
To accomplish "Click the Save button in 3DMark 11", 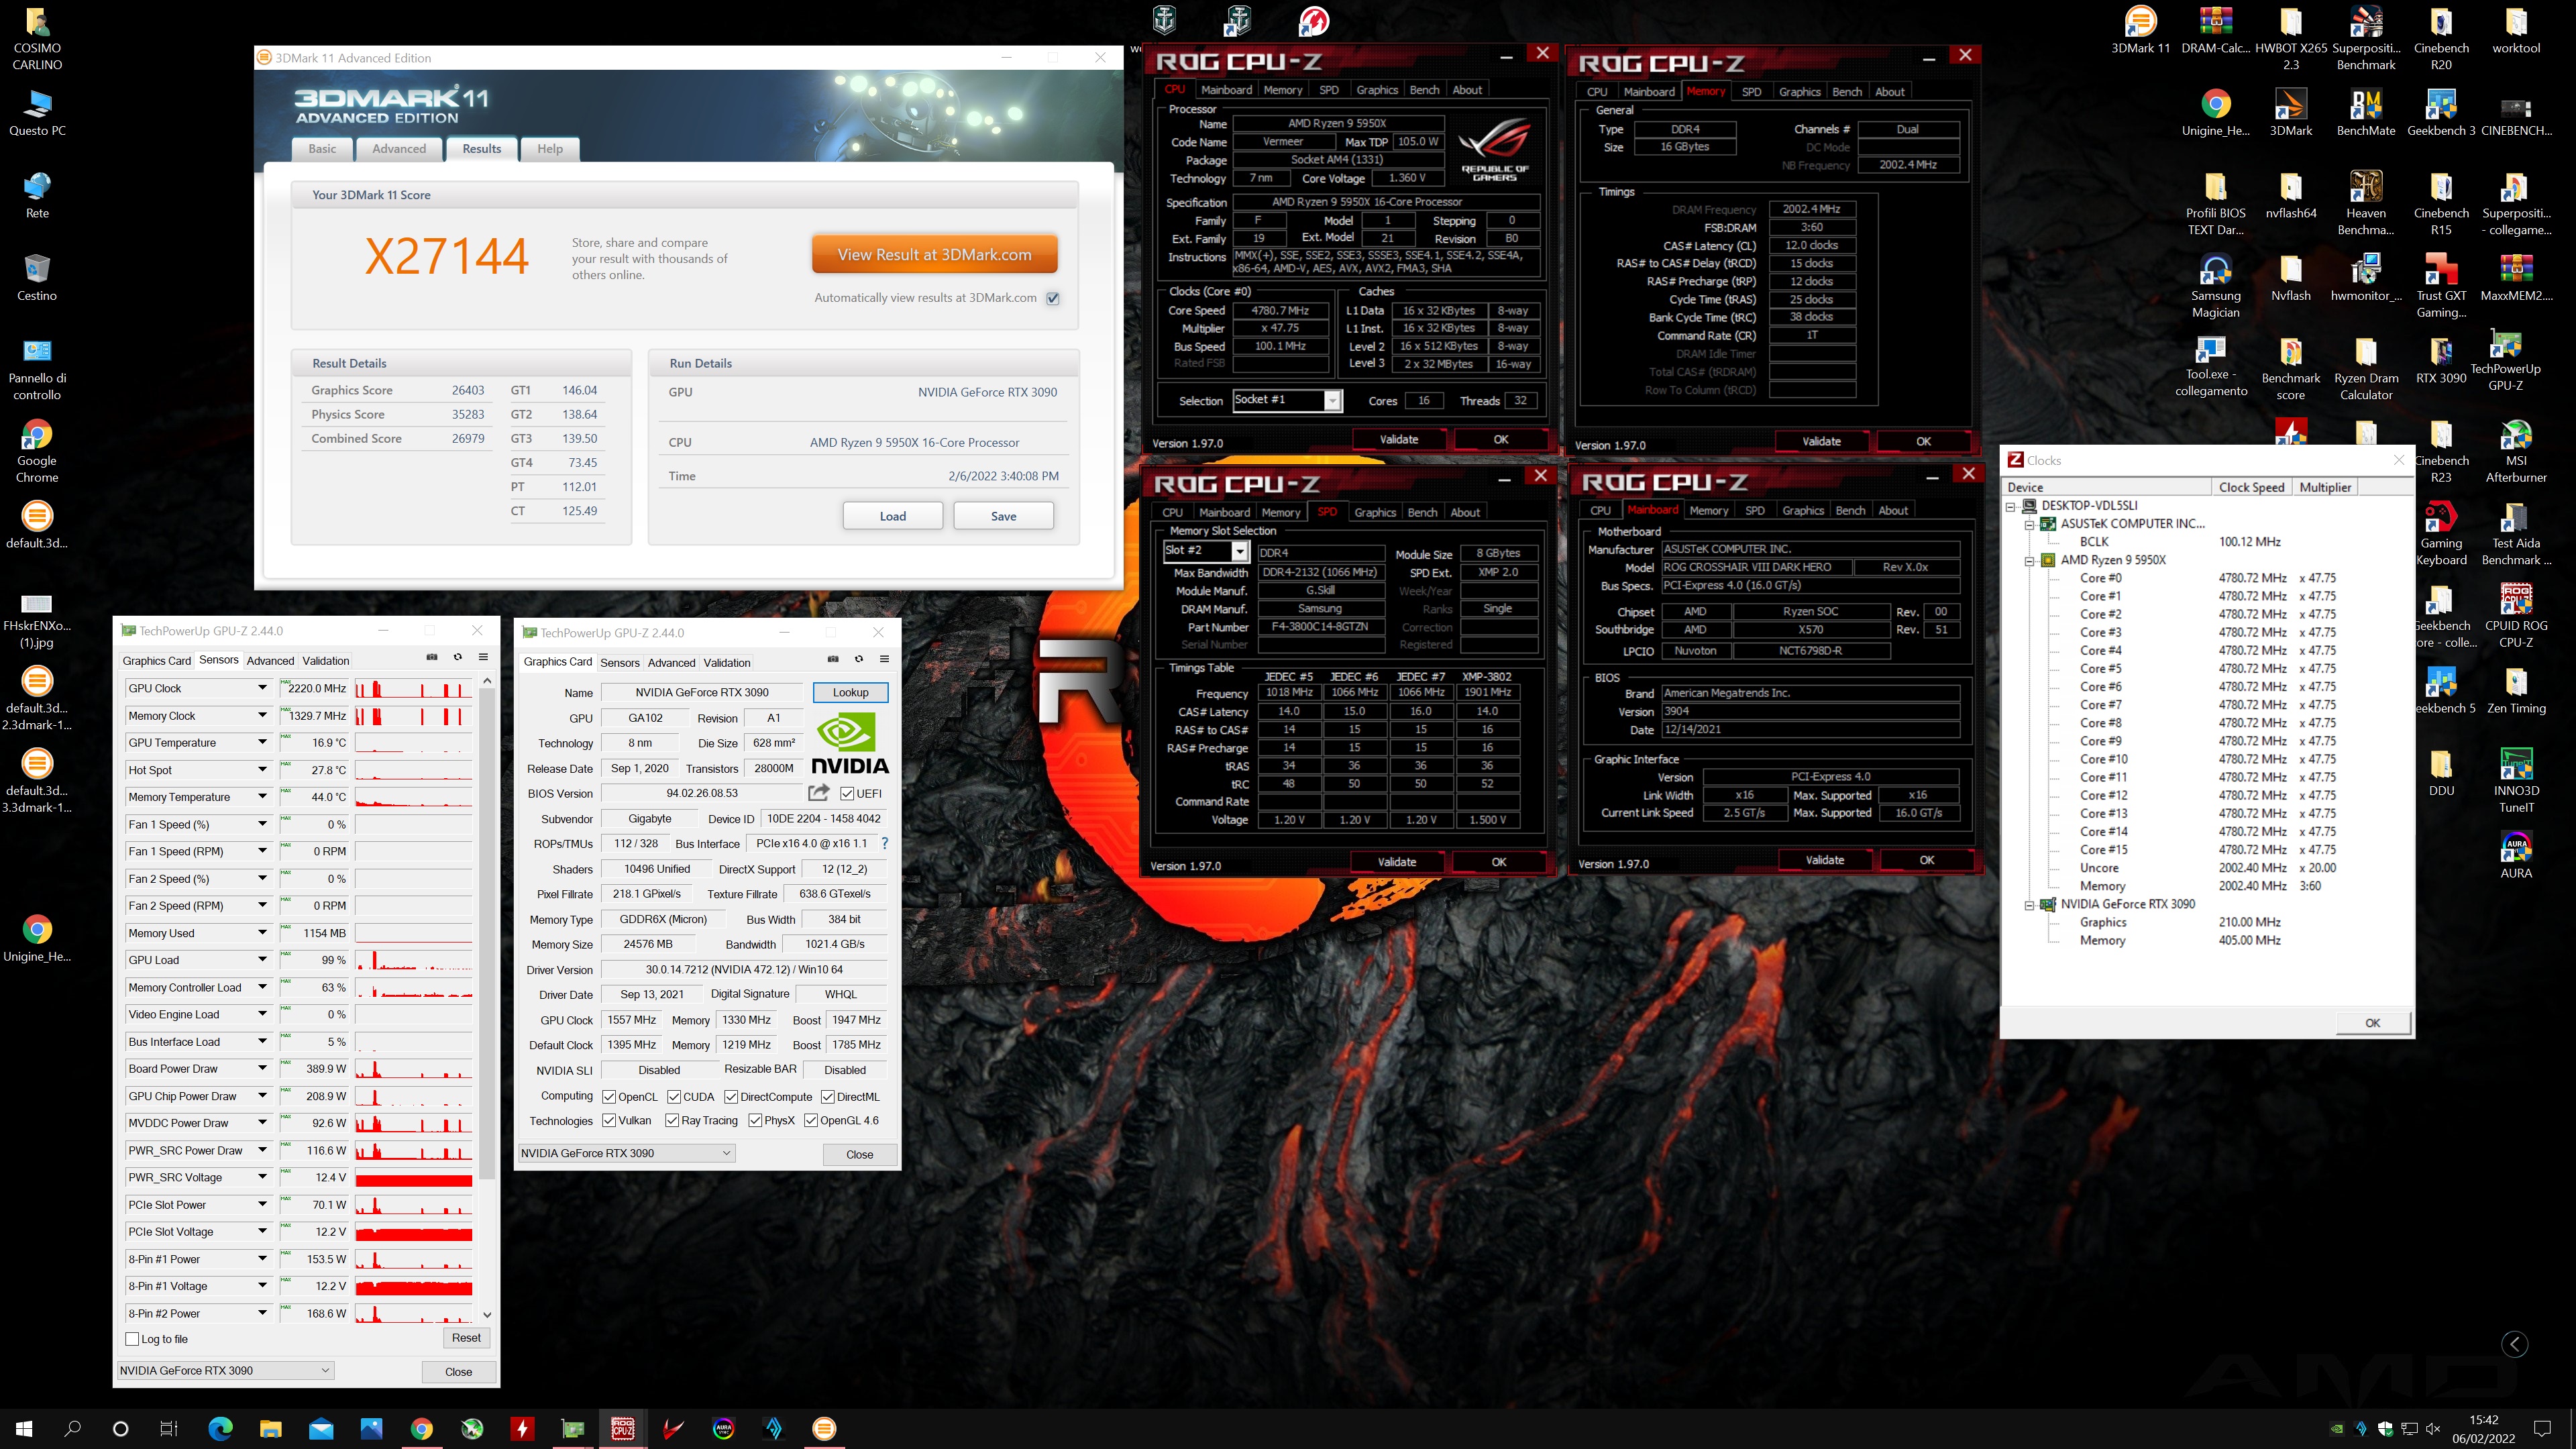I will tap(1003, 516).
